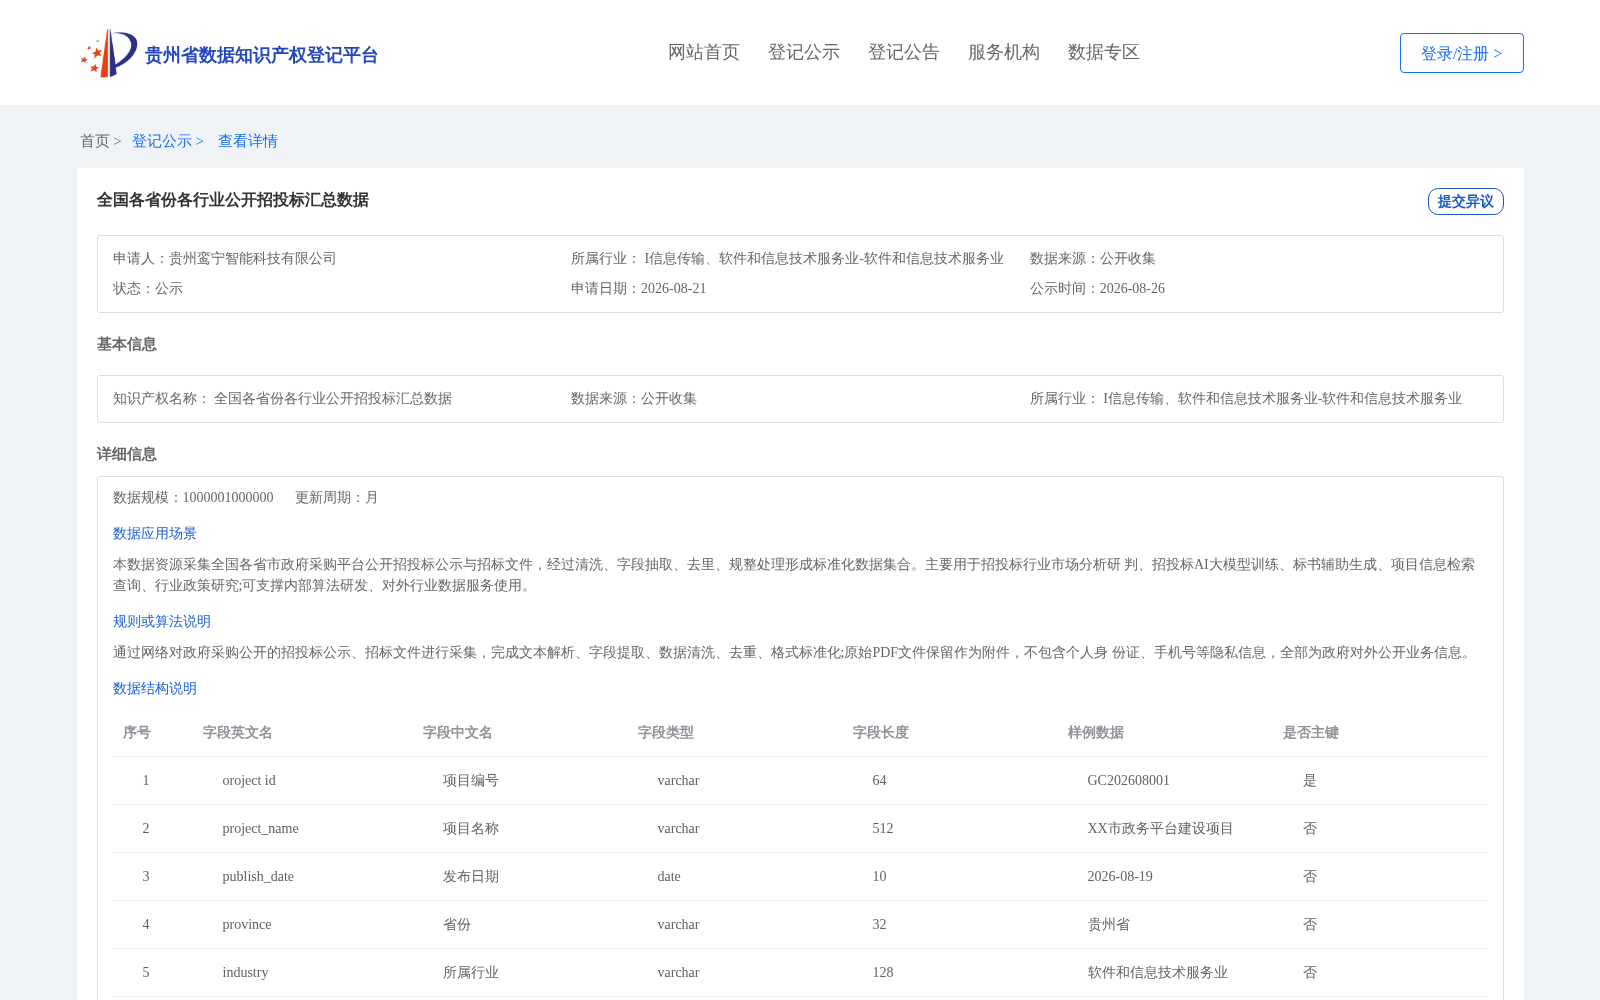Image resolution: width=1600 pixels, height=1000 pixels.
Task: Click sample 2026-08-19 cell
Action: [1120, 876]
